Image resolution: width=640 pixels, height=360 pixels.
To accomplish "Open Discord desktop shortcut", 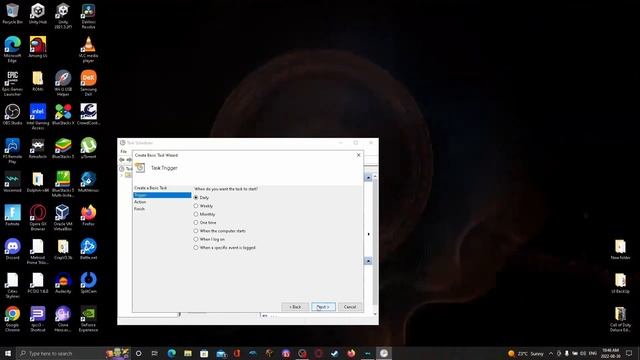I will (x=12, y=249).
